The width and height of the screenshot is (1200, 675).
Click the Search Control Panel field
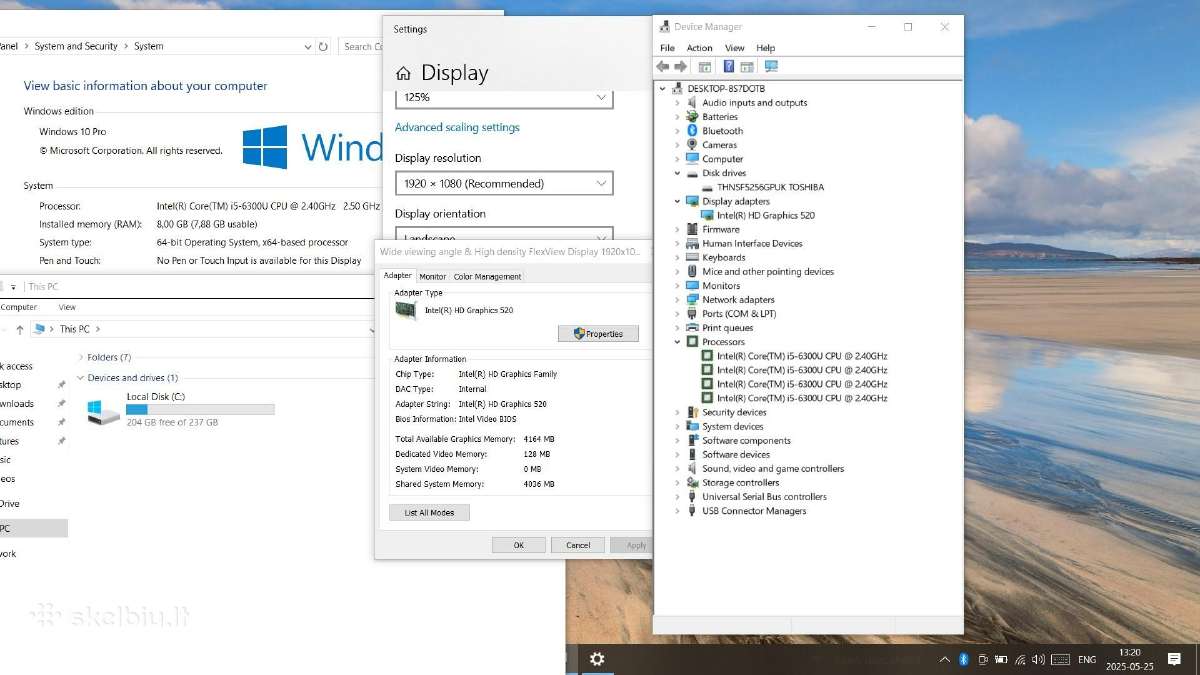tap(360, 46)
